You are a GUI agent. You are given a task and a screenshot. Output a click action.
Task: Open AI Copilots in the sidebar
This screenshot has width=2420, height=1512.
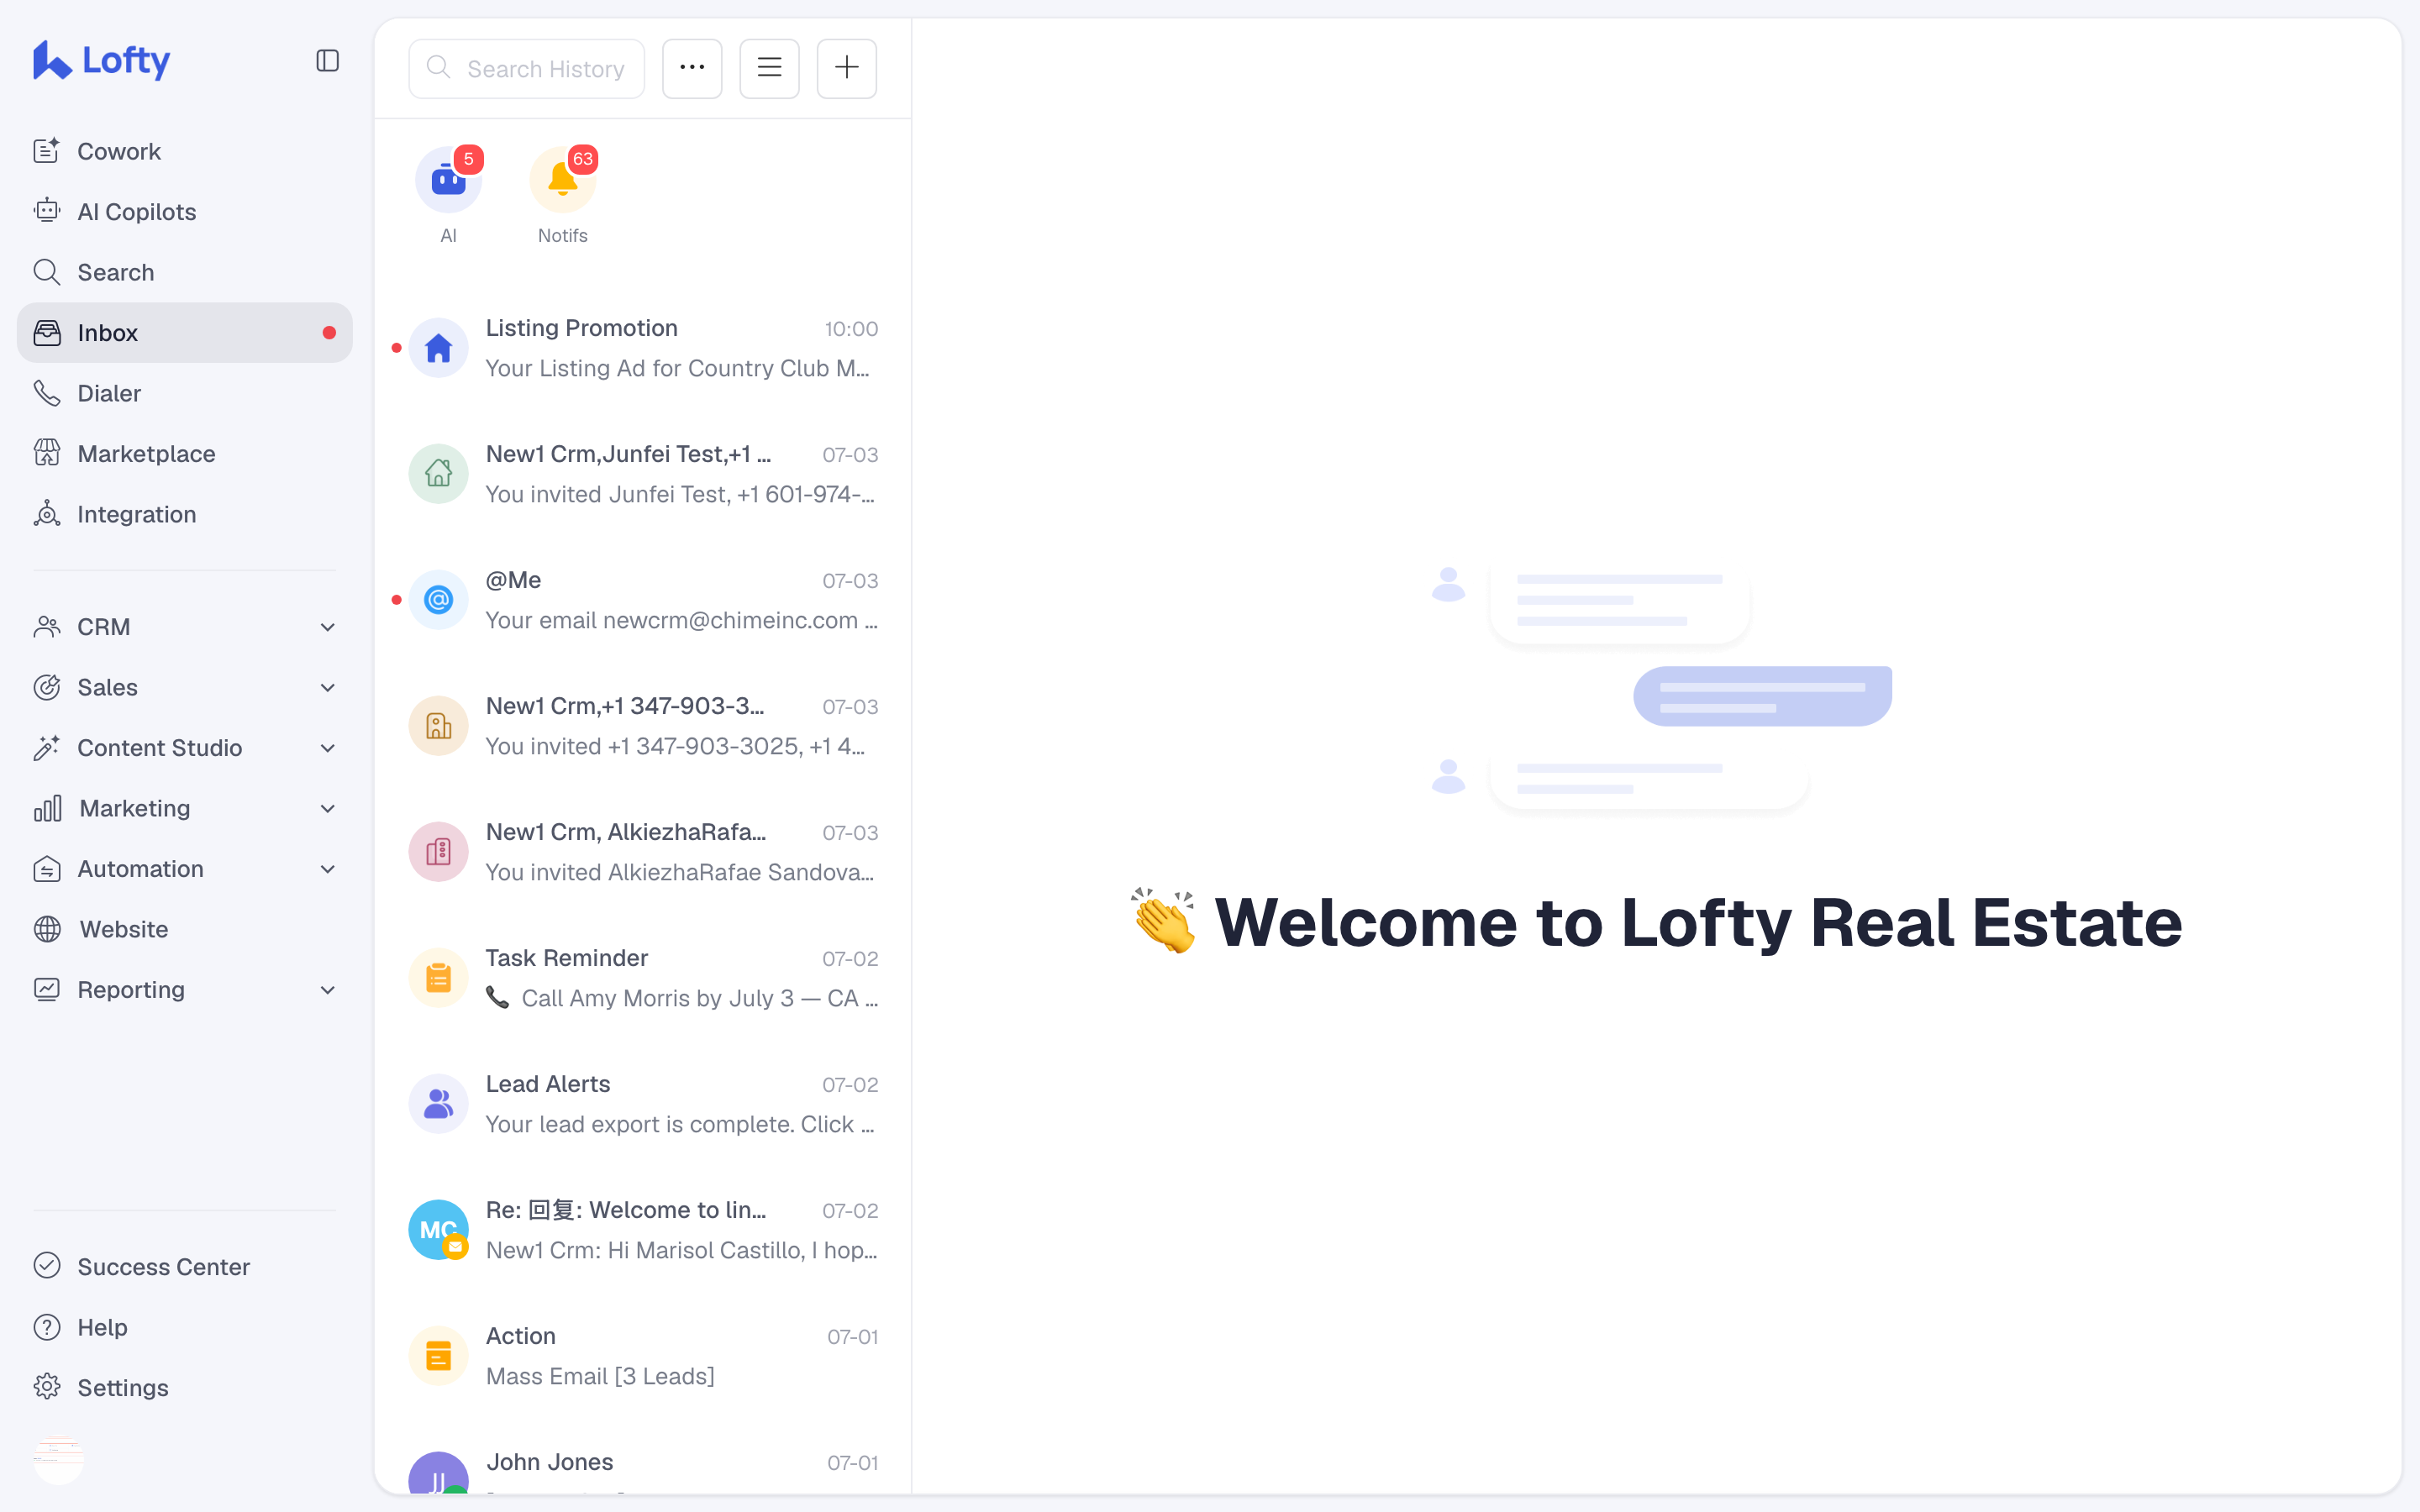(x=185, y=212)
